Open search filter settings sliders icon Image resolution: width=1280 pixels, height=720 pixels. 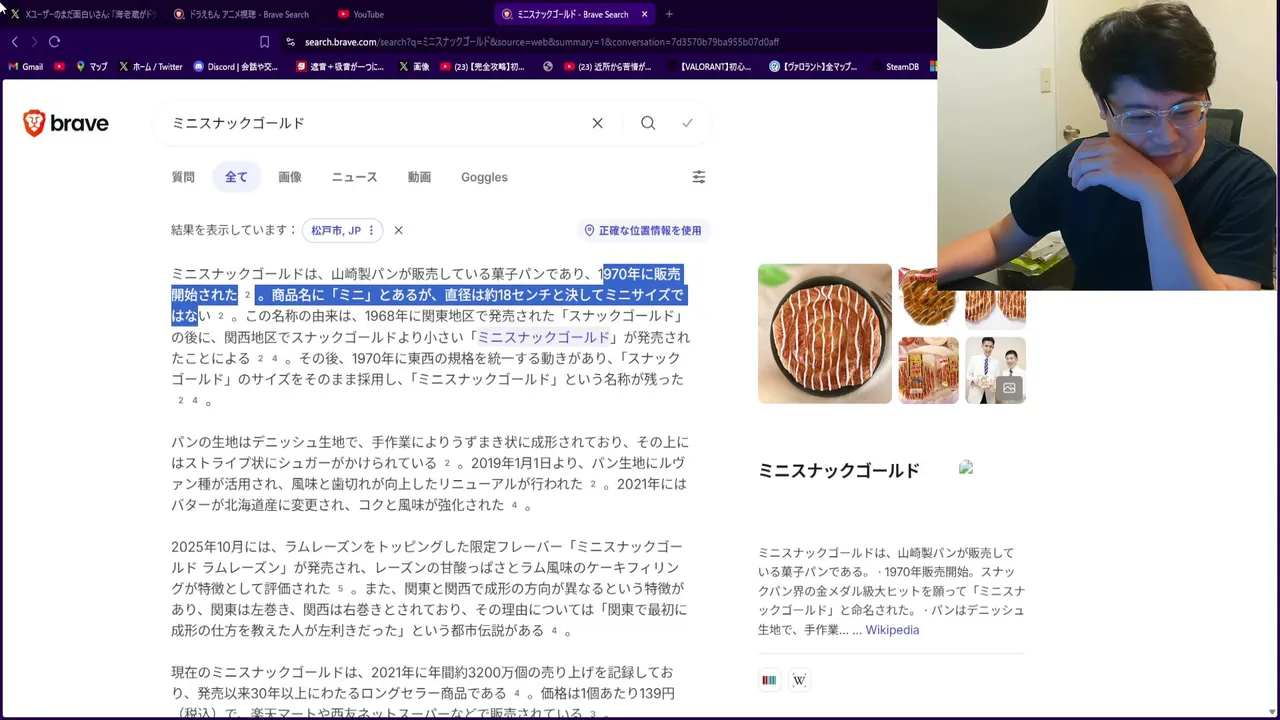pyautogui.click(x=699, y=177)
